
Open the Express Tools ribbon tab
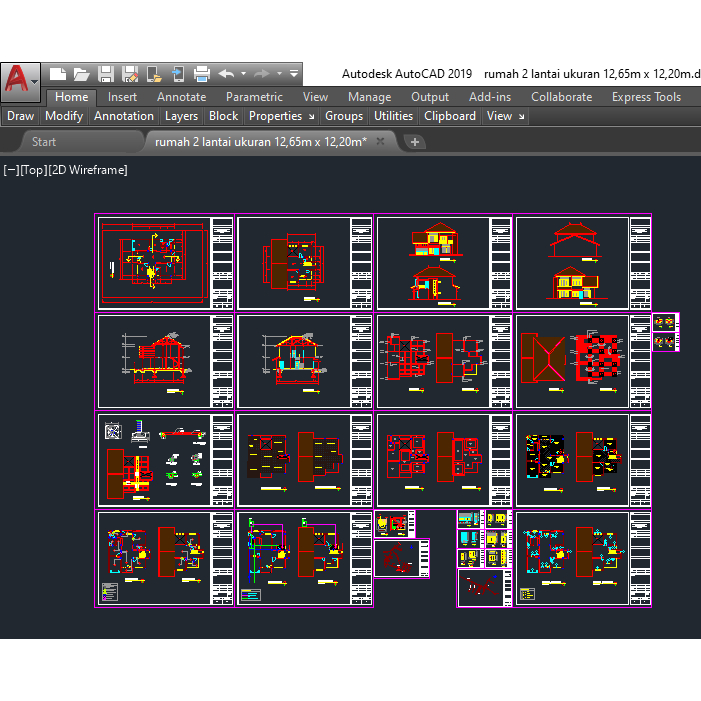[x=646, y=97]
